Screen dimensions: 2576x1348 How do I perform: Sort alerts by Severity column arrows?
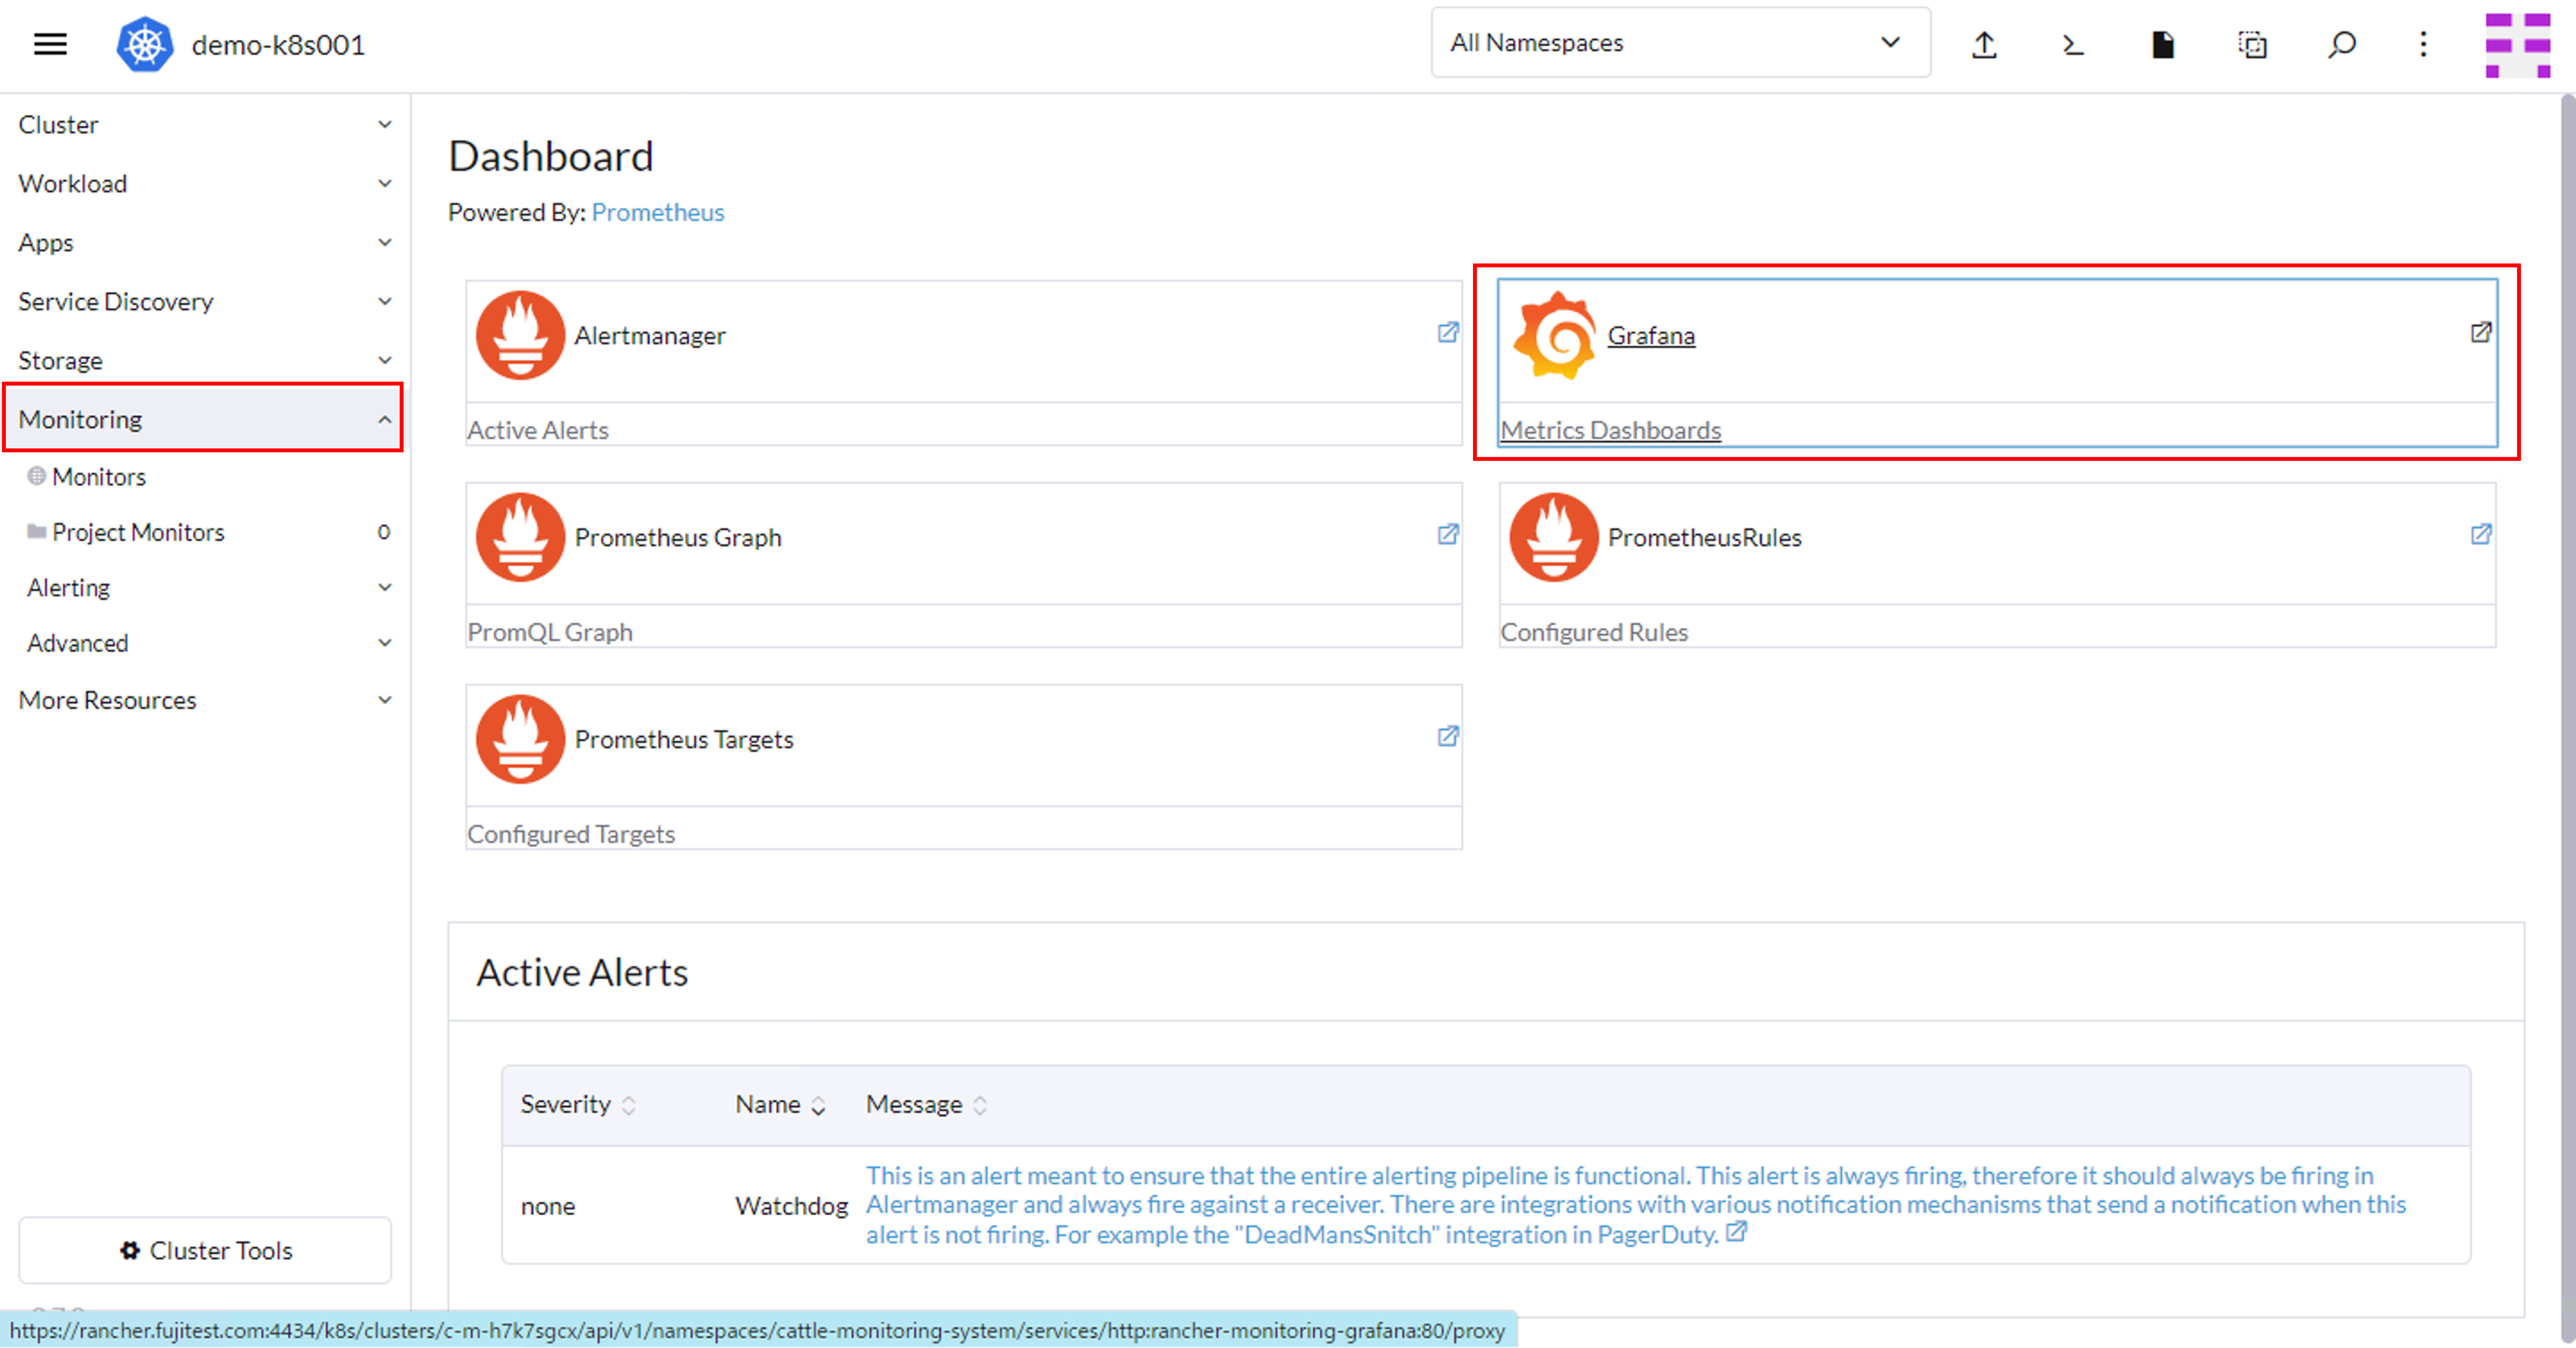629,1105
